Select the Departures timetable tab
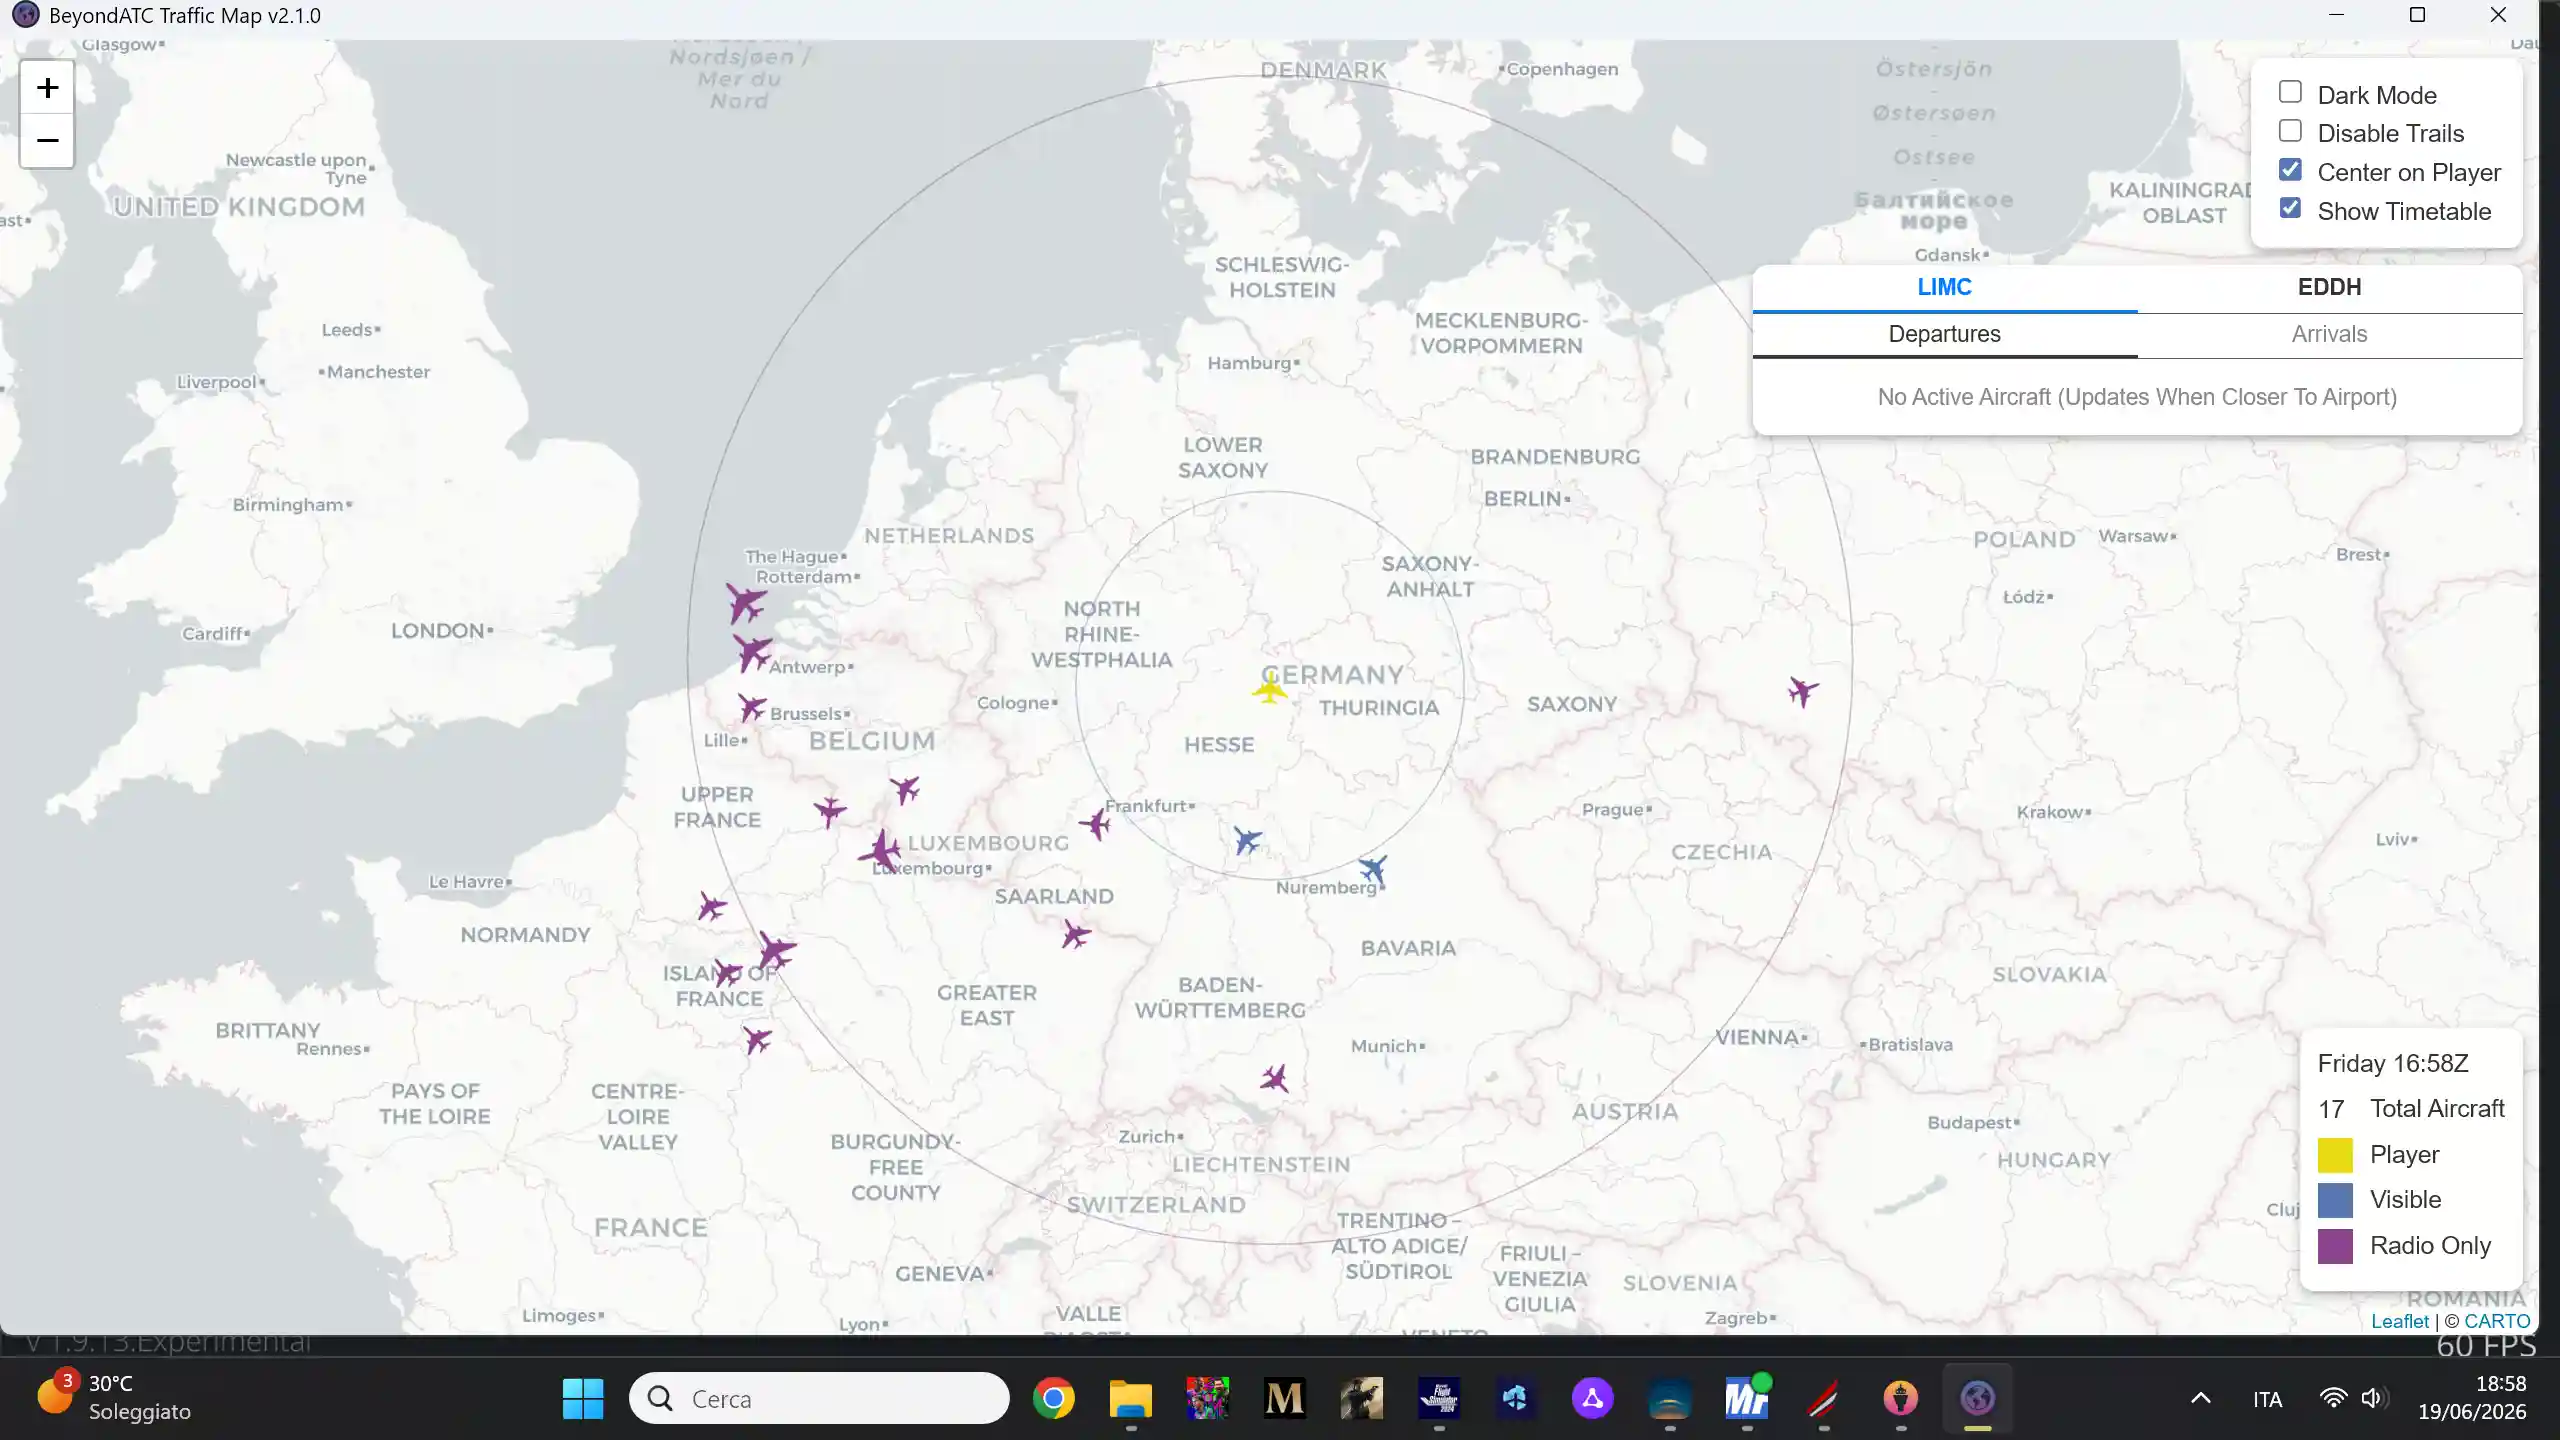This screenshot has height=1440, width=2560. coord(1944,334)
